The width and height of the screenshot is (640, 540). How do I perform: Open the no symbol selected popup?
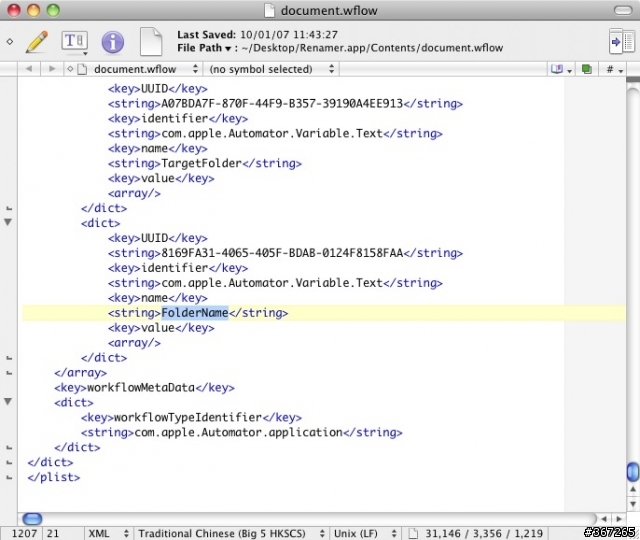click(x=272, y=69)
